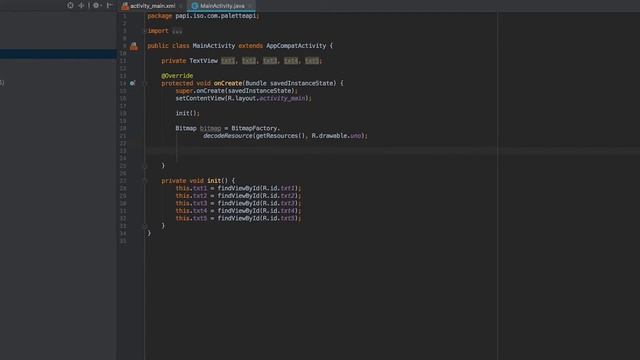
Task: Click the this.txt5 assignment line
Action: click(238, 218)
